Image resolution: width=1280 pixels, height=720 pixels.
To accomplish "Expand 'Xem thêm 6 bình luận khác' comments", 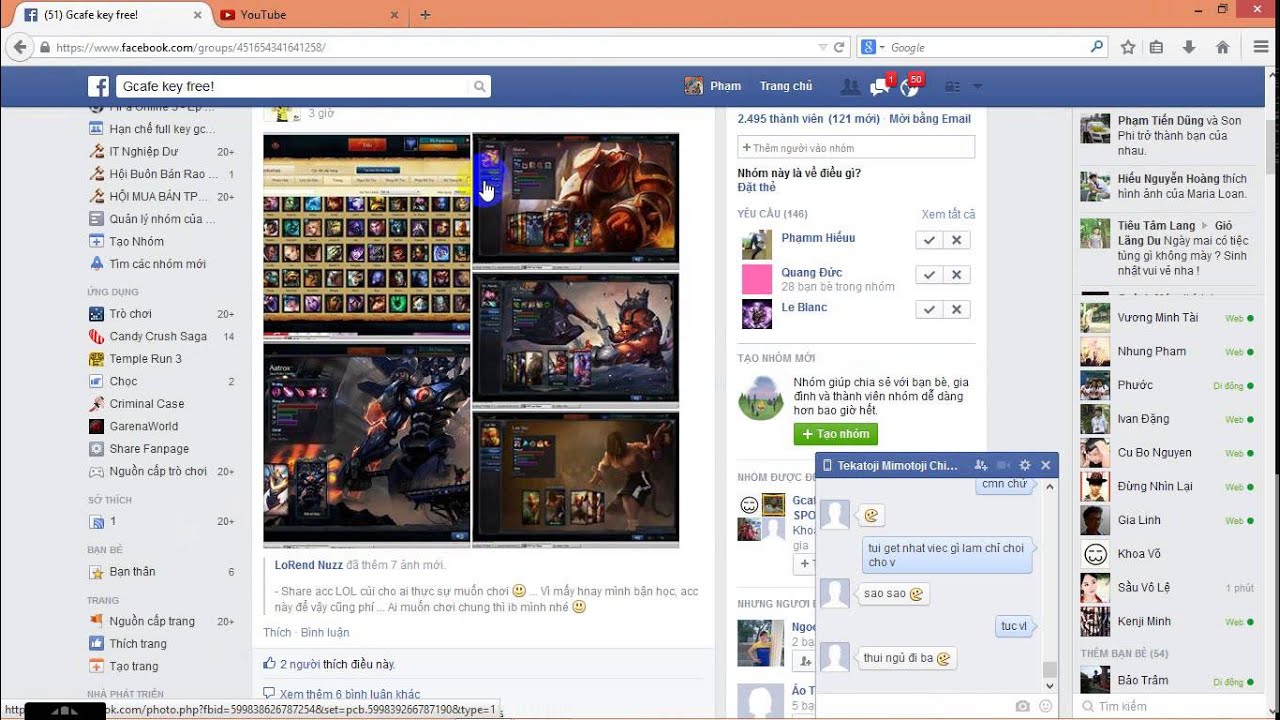I will click(350, 694).
